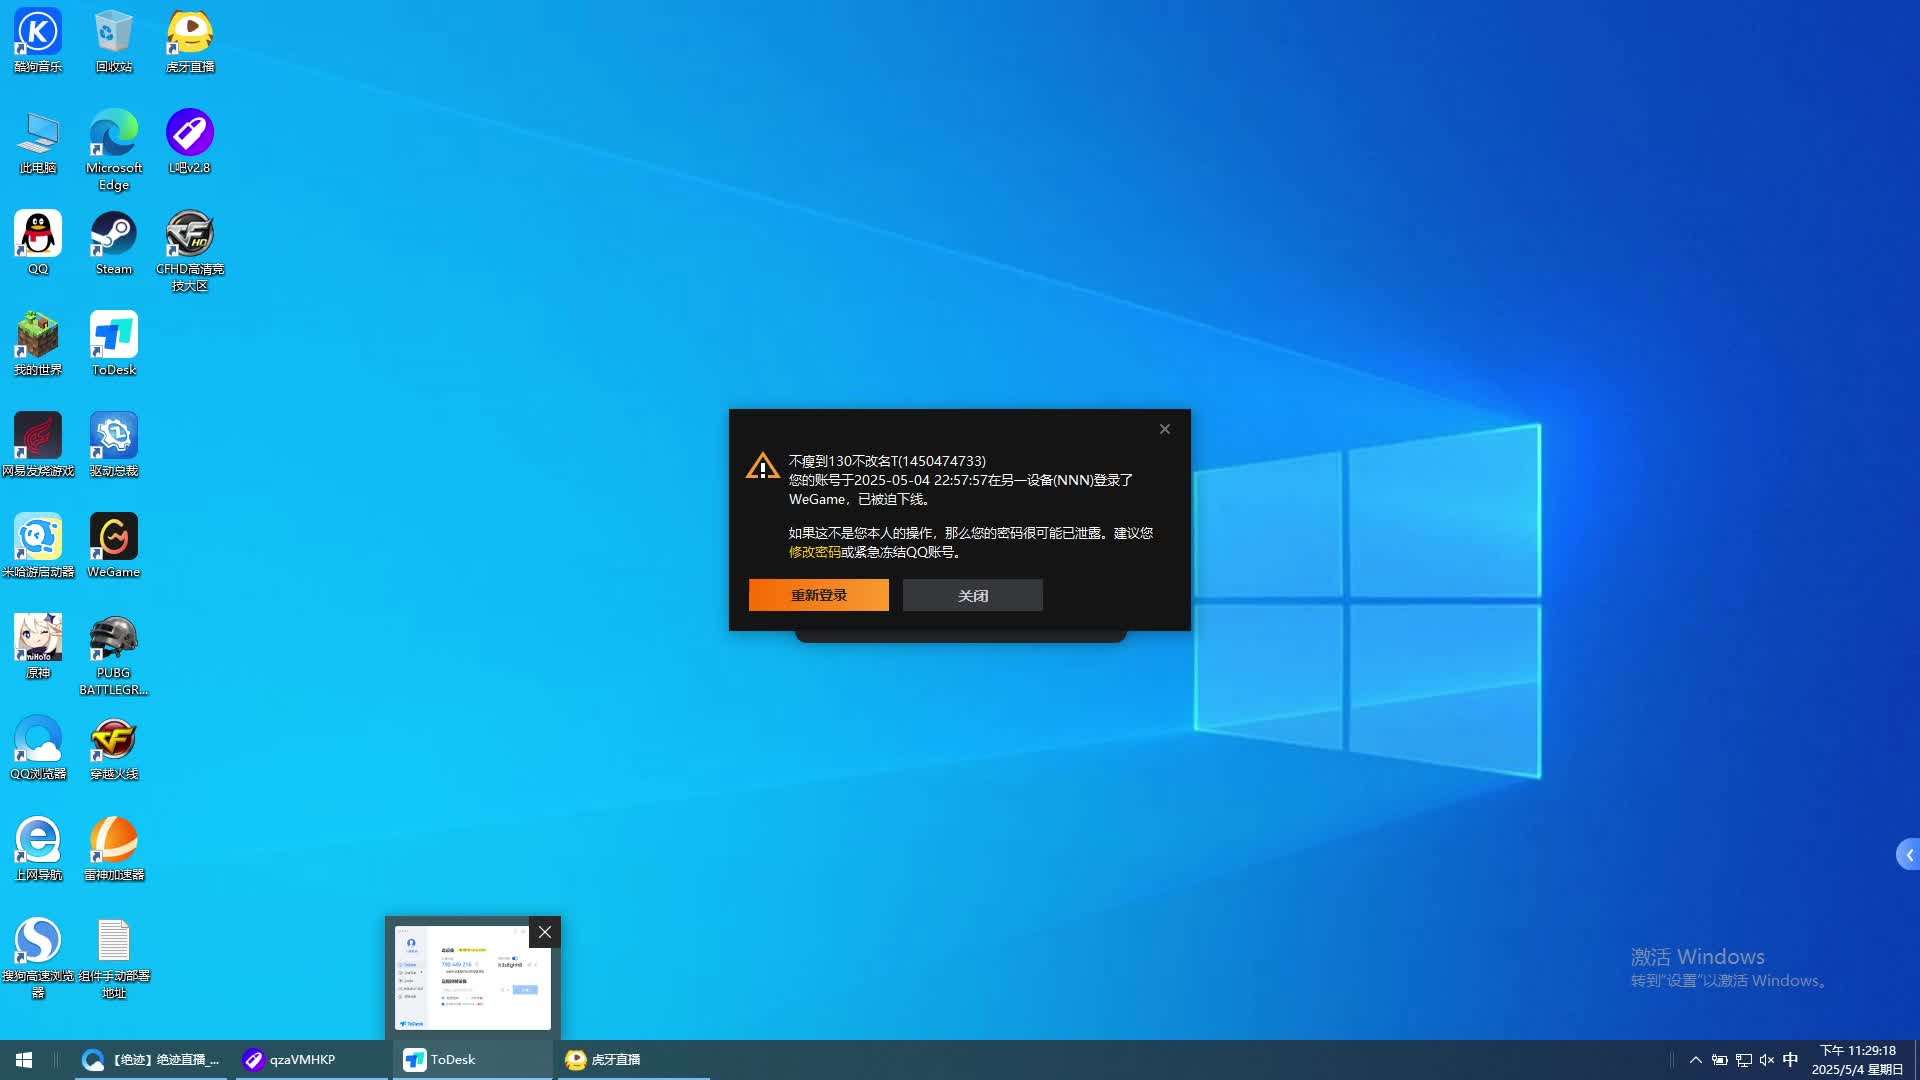
Task: Open network status tray icon
Action: click(x=1743, y=1060)
